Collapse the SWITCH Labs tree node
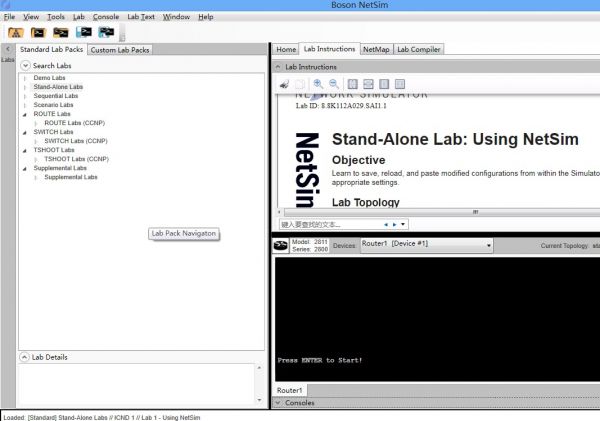 (24, 132)
